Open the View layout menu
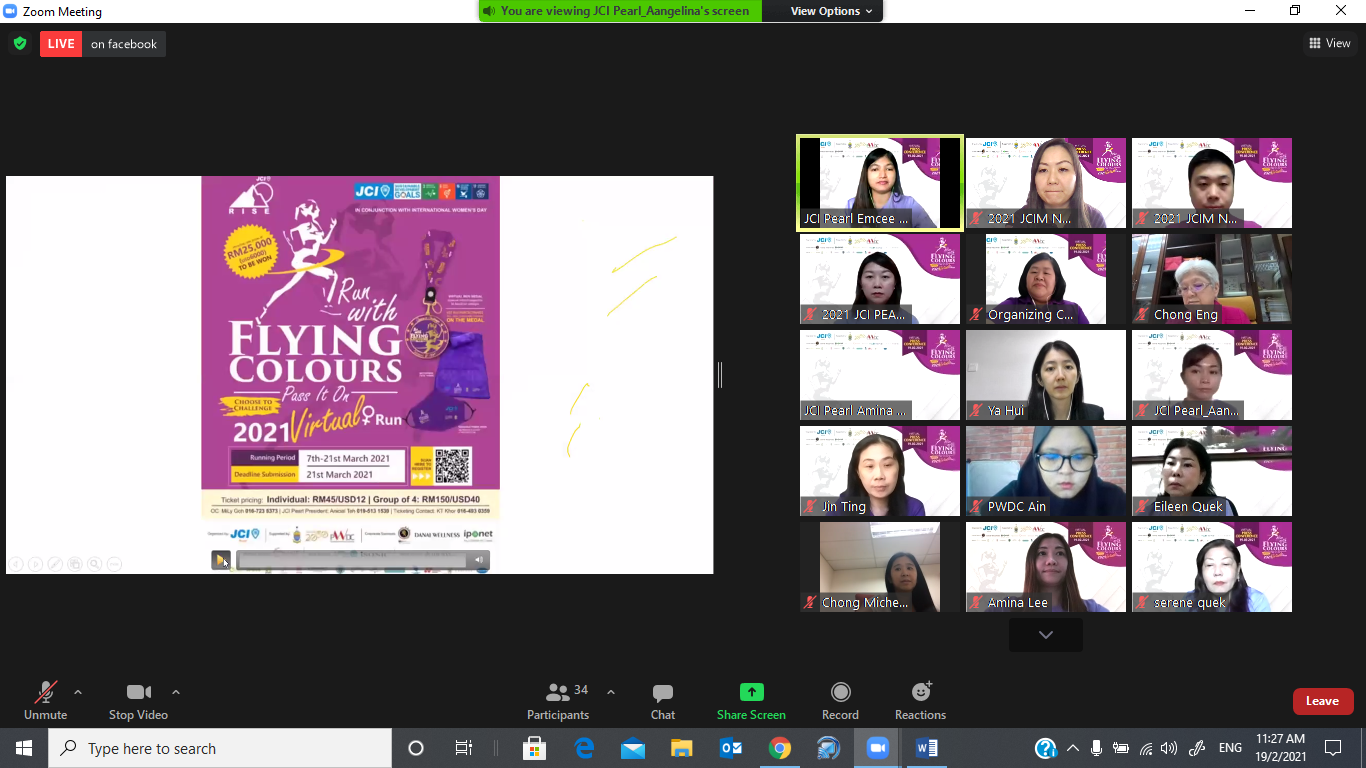The height and width of the screenshot is (768, 1366). point(1329,43)
